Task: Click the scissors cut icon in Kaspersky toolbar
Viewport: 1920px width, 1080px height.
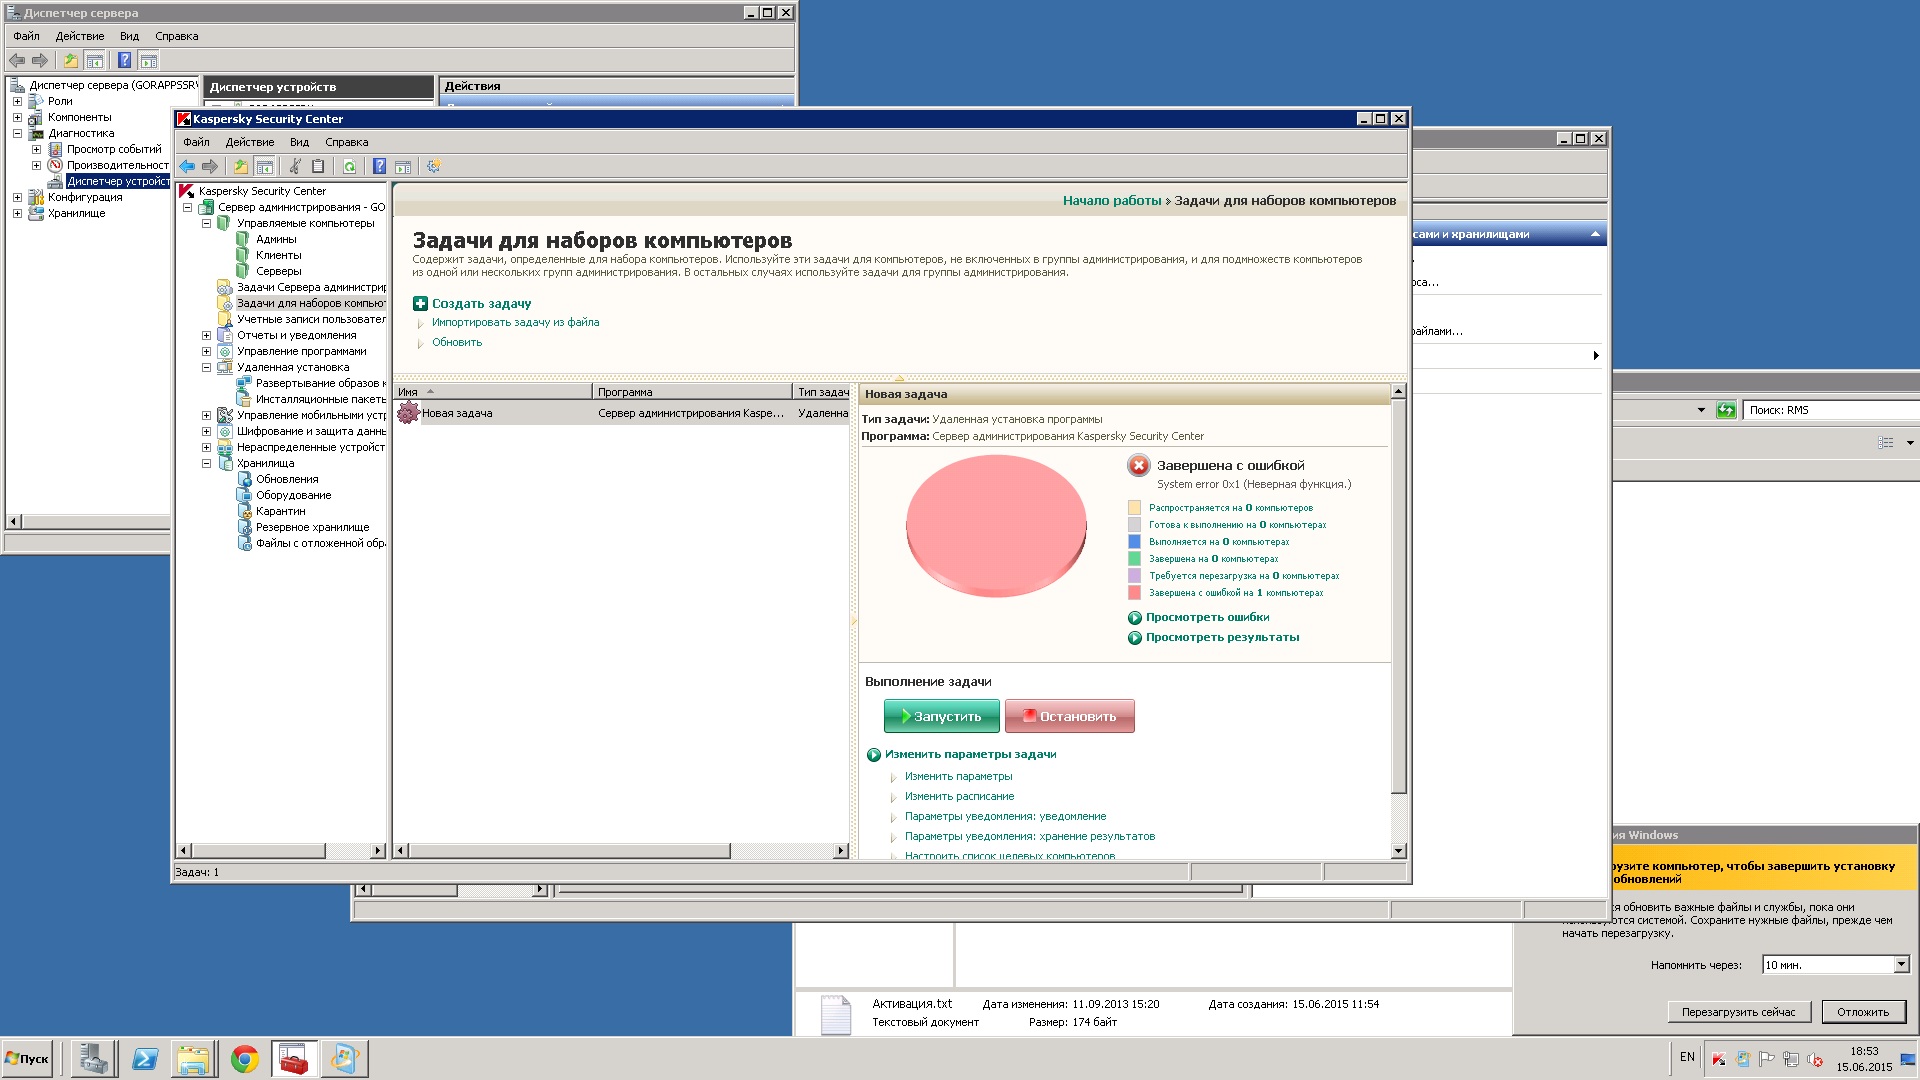Action: (295, 166)
